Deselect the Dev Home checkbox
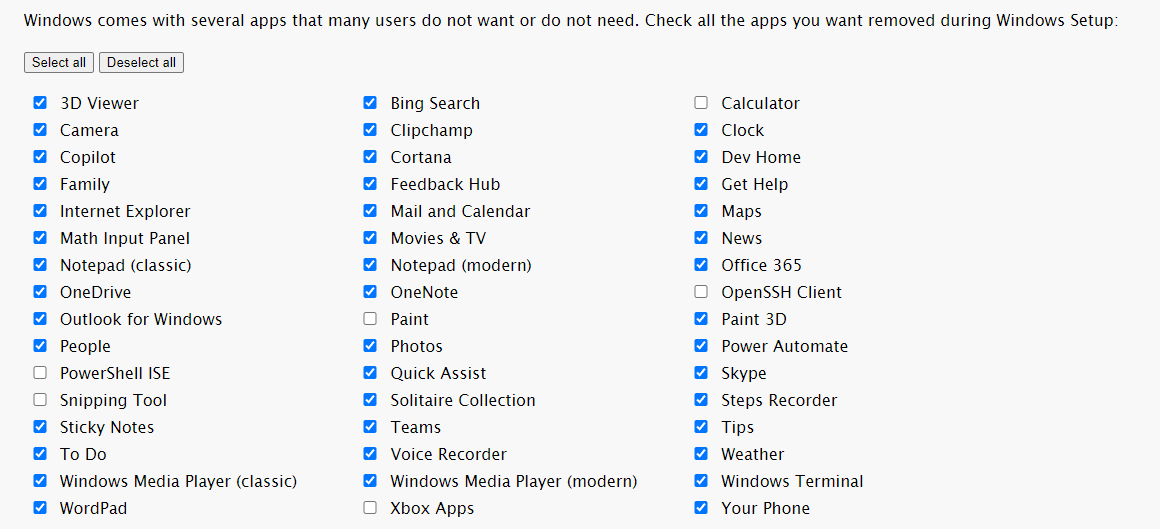 (x=701, y=157)
